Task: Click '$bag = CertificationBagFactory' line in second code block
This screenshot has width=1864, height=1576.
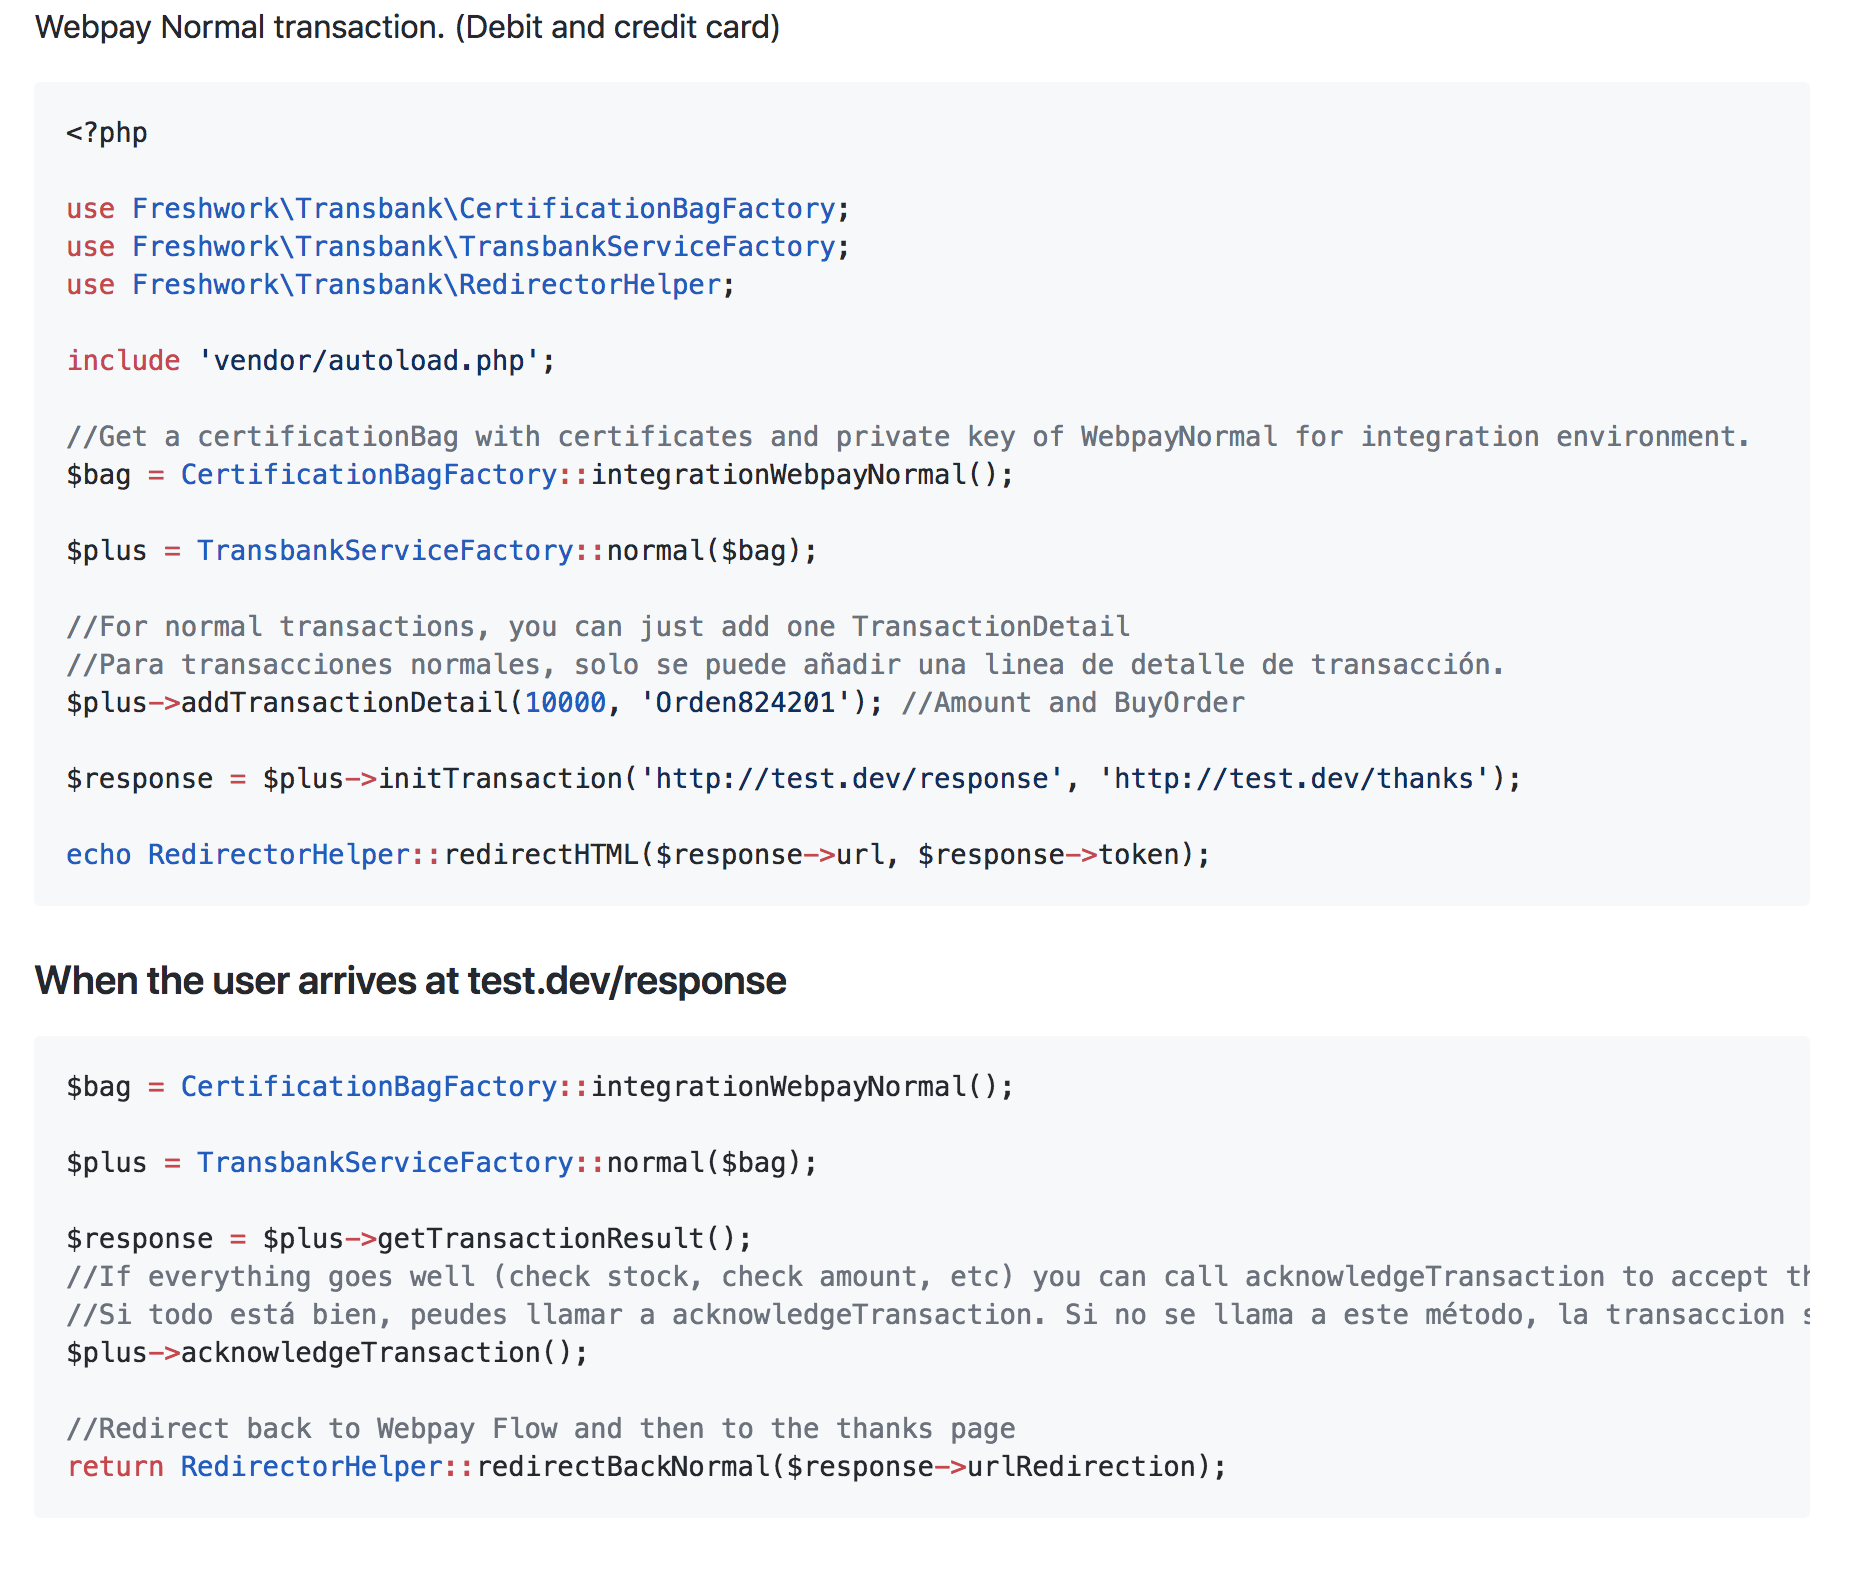Action: click(x=540, y=1087)
